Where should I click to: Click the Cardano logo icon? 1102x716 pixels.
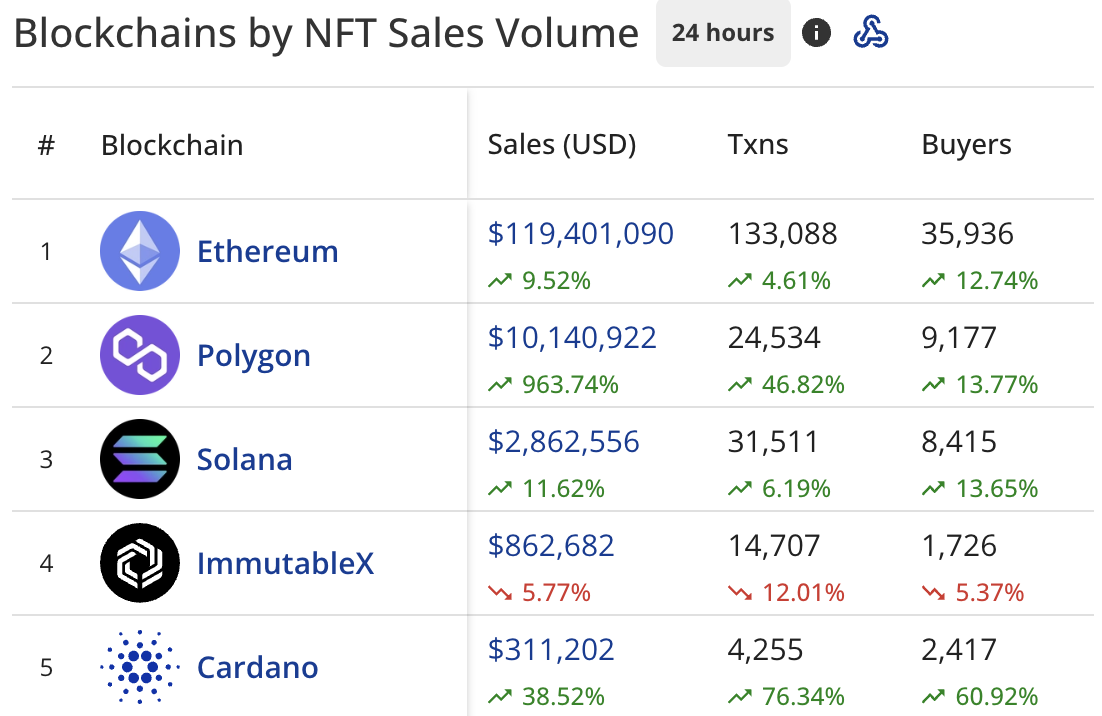click(x=140, y=667)
